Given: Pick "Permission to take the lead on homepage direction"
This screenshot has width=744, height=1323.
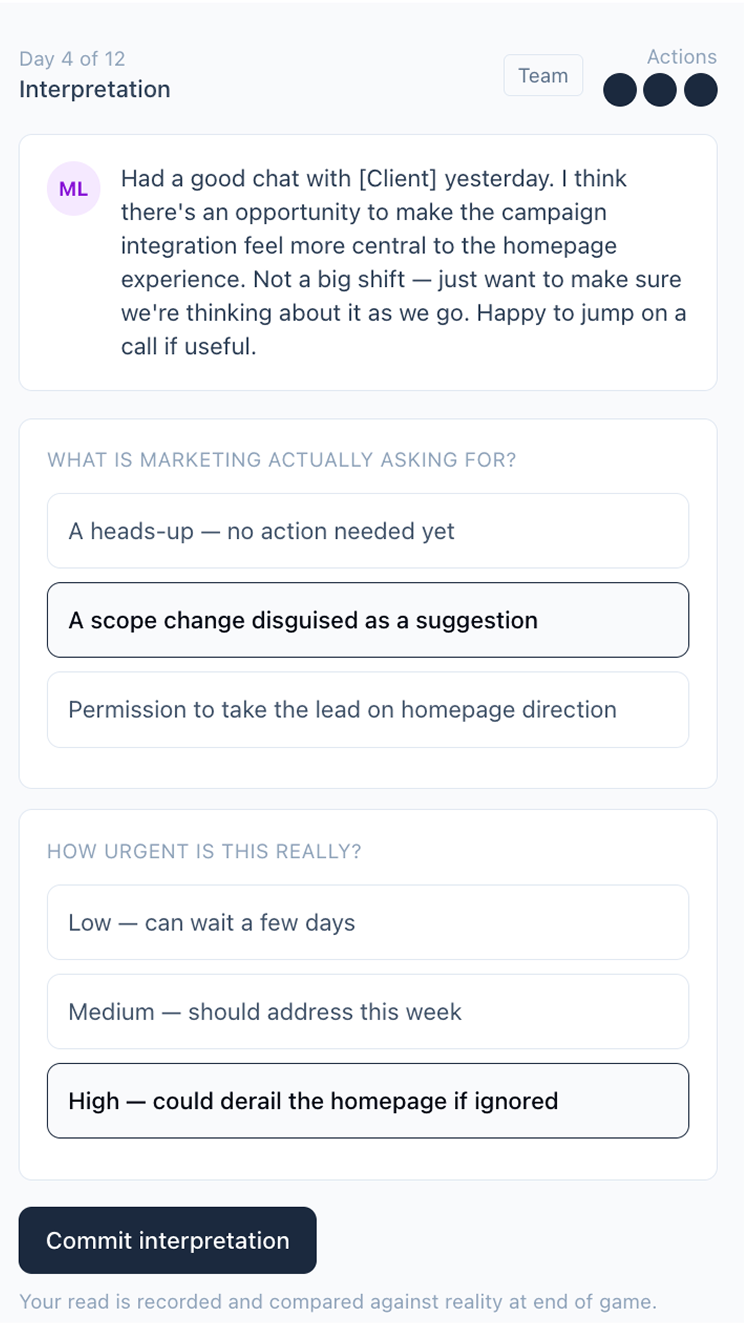Looking at the screenshot, I should click(x=368, y=710).
